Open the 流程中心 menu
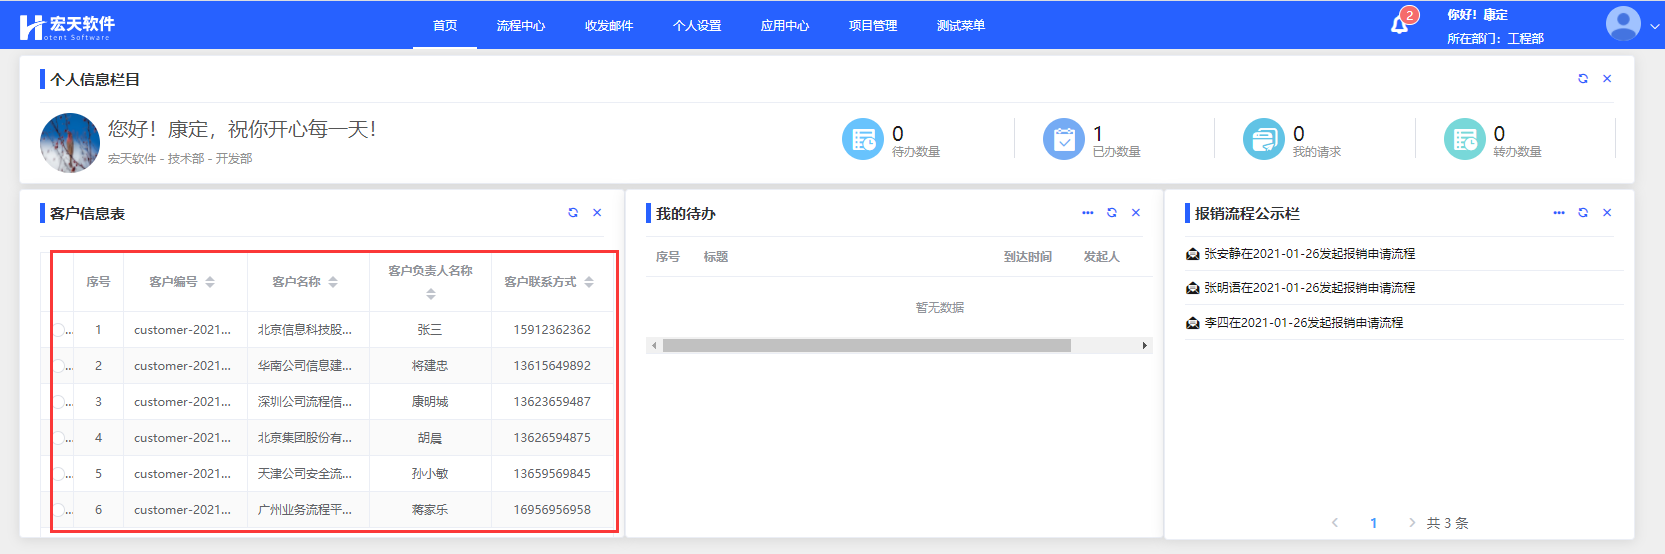Image resolution: width=1665 pixels, height=554 pixels. click(520, 26)
